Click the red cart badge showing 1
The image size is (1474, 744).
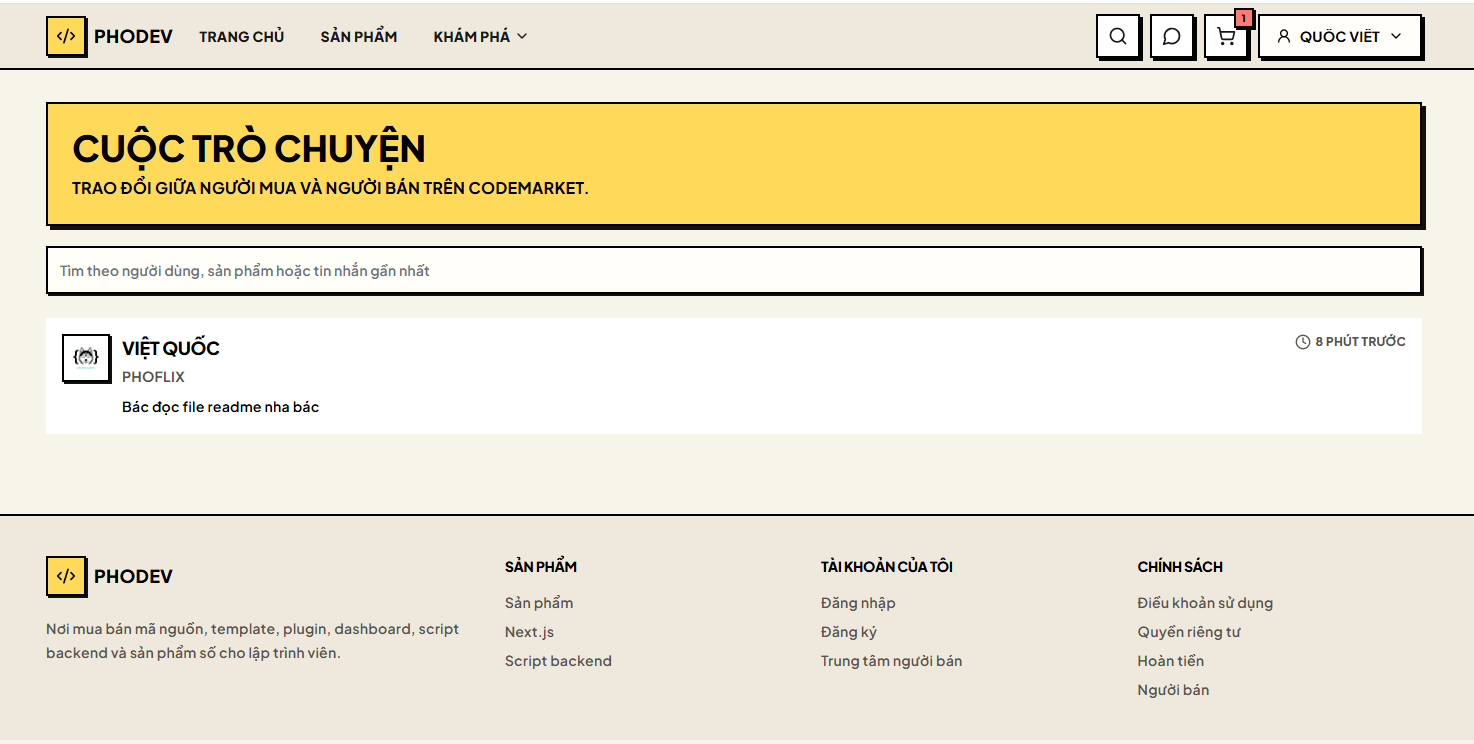click(x=1244, y=18)
